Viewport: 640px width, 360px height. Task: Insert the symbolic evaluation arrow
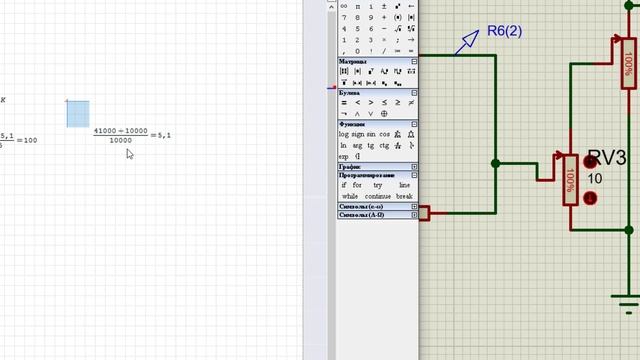[x=411, y=40]
